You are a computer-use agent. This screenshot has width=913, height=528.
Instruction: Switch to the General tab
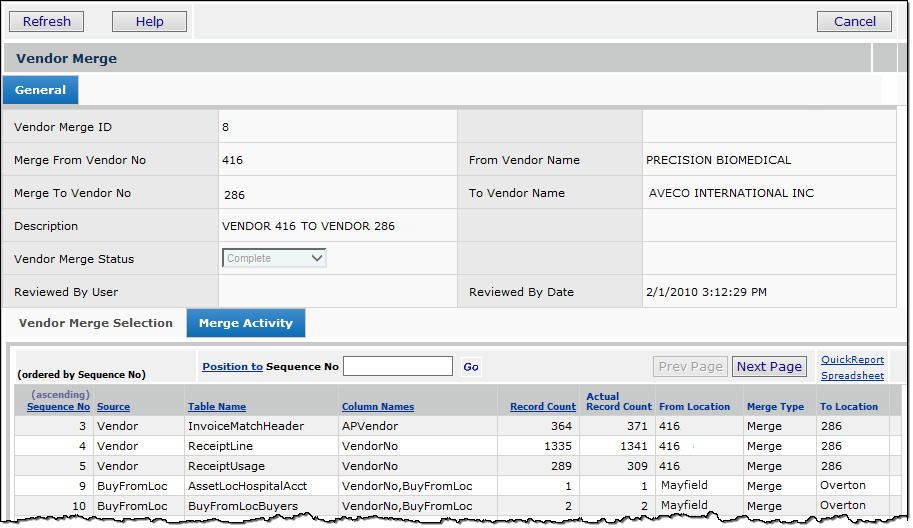tap(40, 90)
